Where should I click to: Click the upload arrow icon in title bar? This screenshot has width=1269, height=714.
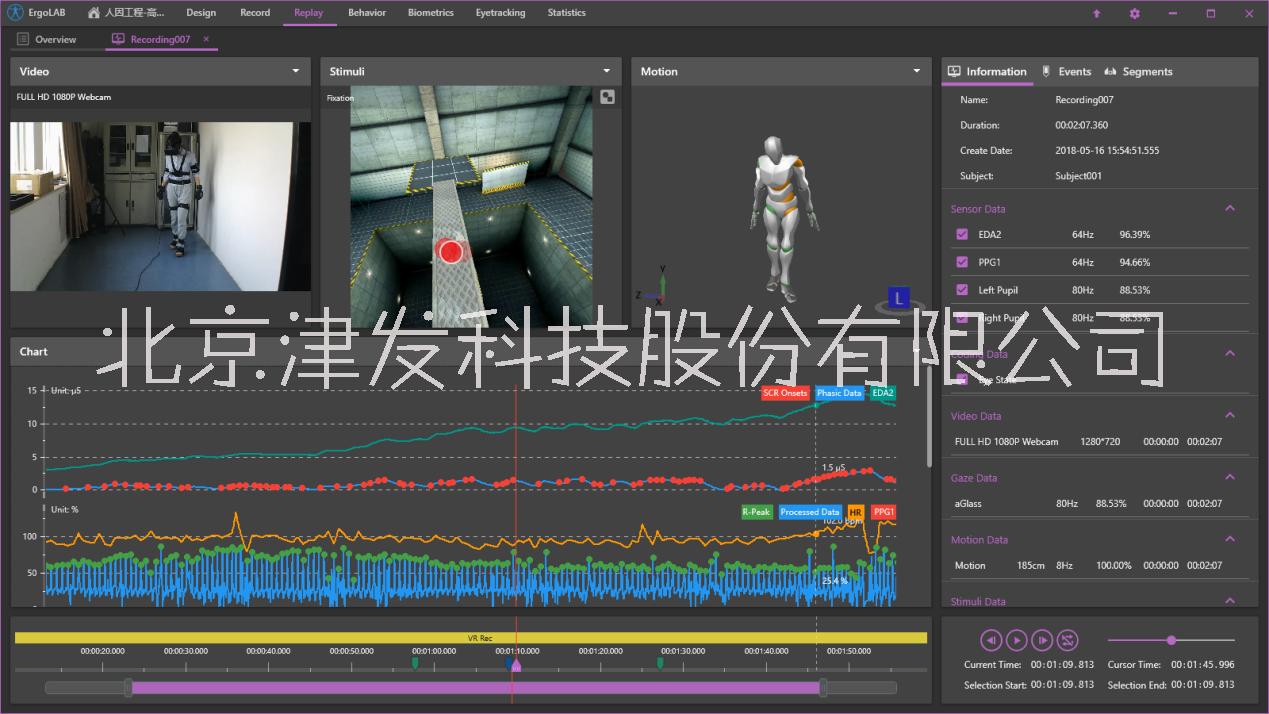click(1097, 13)
